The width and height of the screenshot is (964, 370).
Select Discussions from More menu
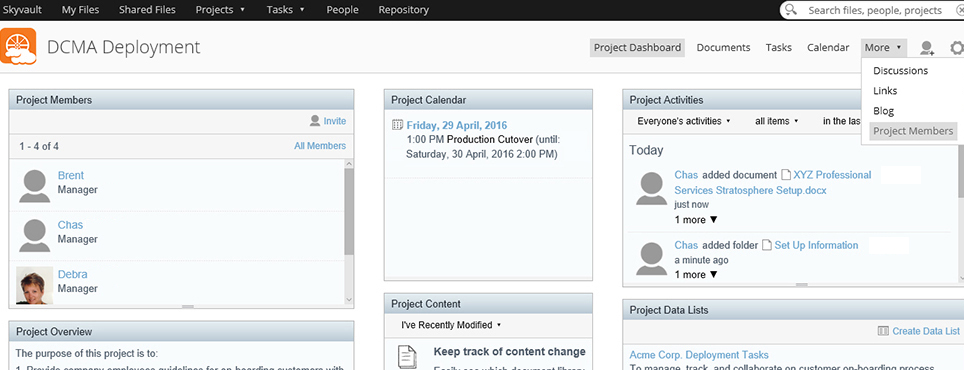click(900, 71)
